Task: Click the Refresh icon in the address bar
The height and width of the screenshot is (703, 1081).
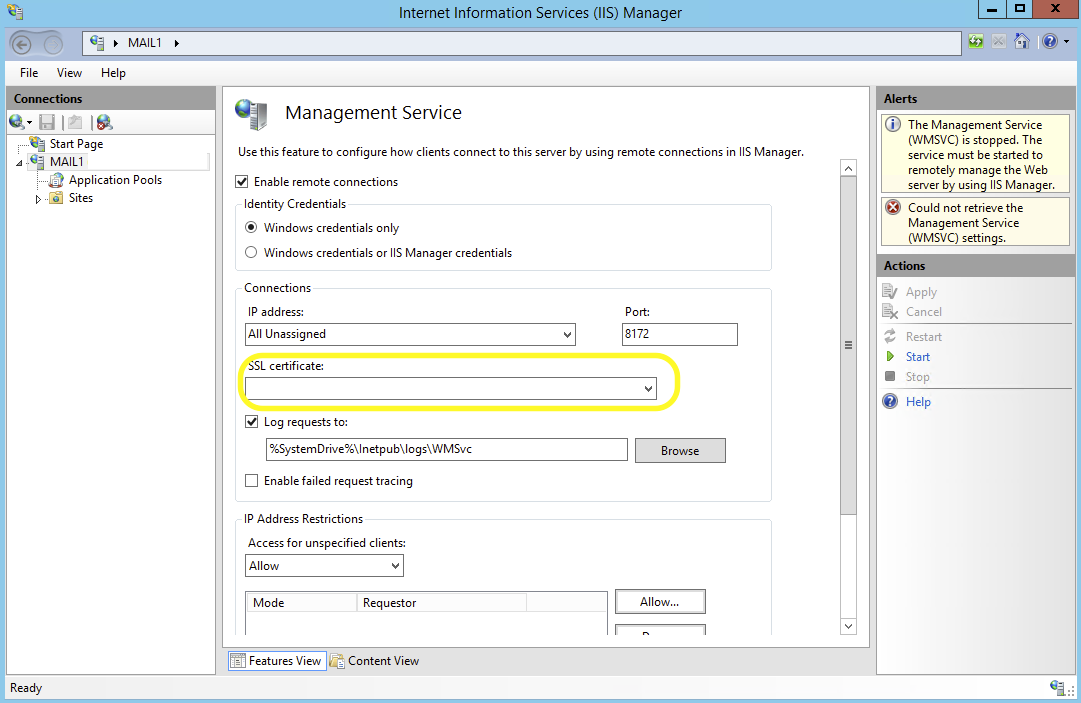Action: [x=975, y=41]
